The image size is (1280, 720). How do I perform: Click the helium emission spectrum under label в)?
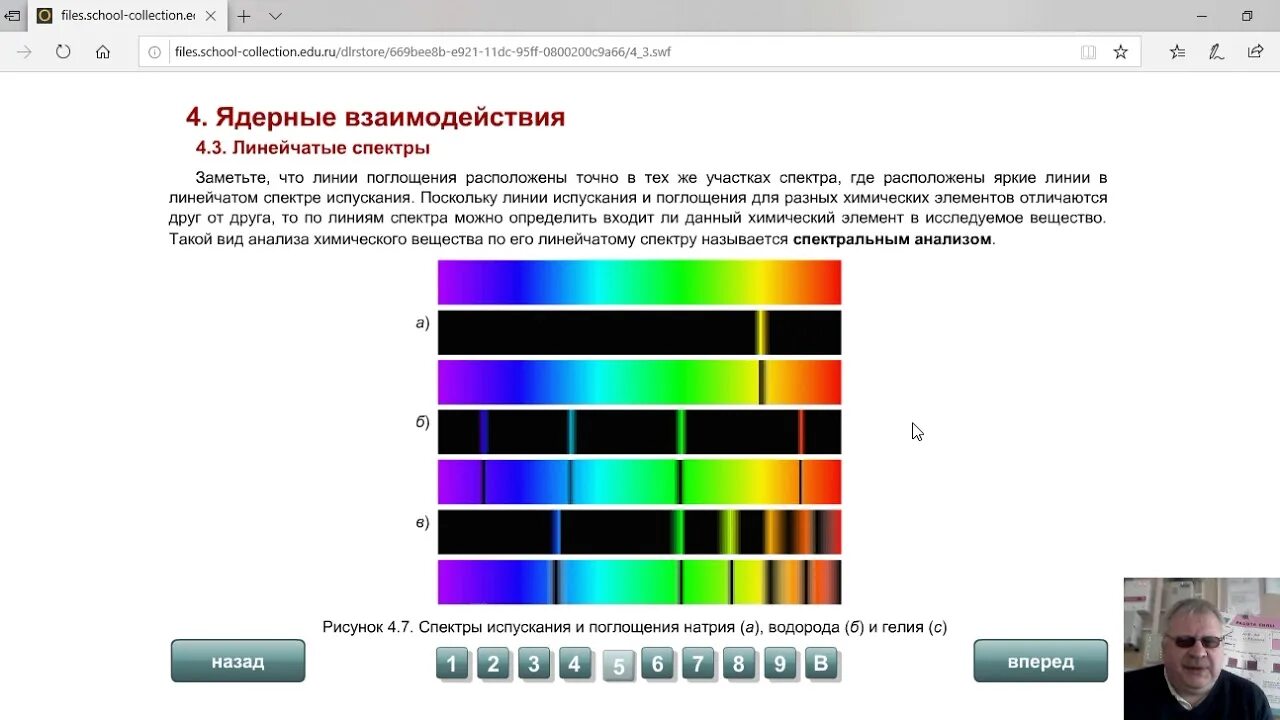point(639,532)
